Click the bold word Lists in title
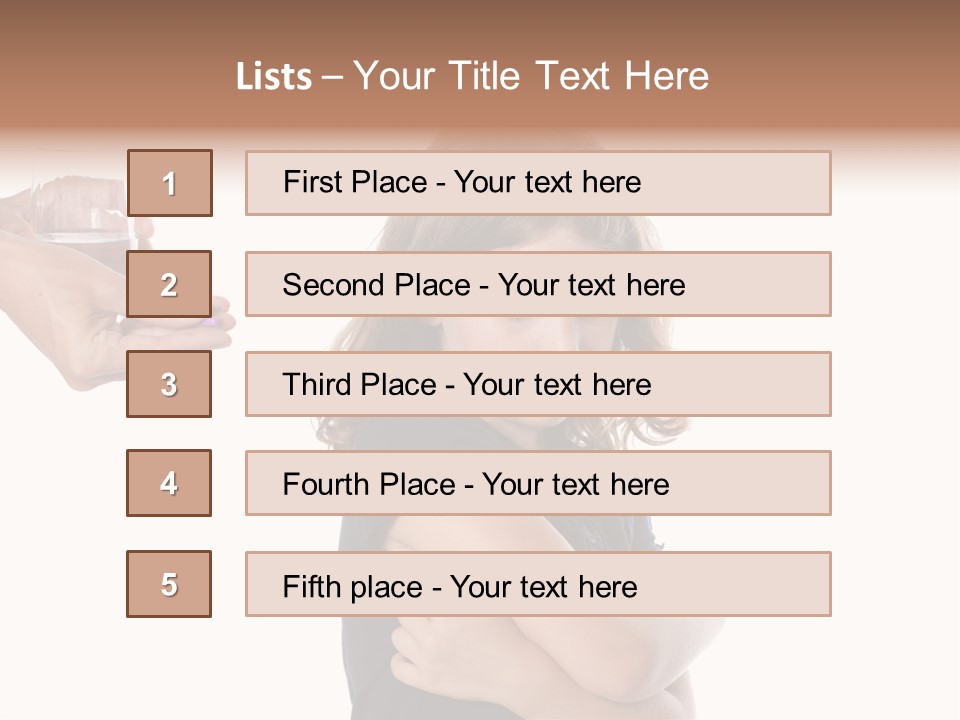 pyautogui.click(x=274, y=77)
